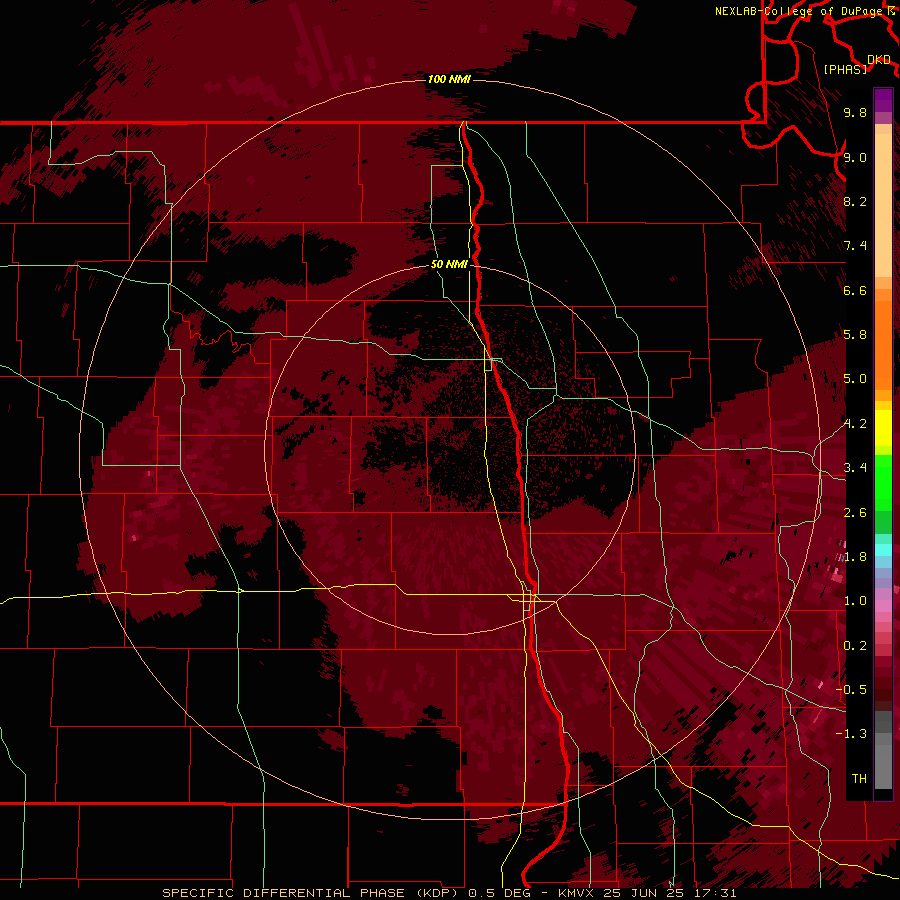Pick the orange segment of the color bar
This screenshot has height=900, width=900.
coord(883,346)
